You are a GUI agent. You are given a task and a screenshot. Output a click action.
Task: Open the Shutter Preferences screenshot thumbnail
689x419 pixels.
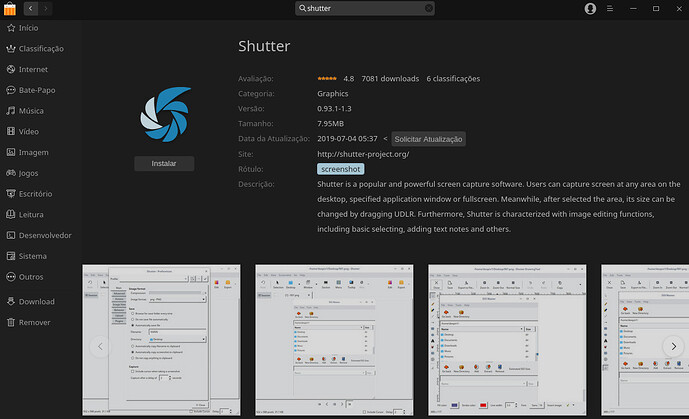(161, 340)
